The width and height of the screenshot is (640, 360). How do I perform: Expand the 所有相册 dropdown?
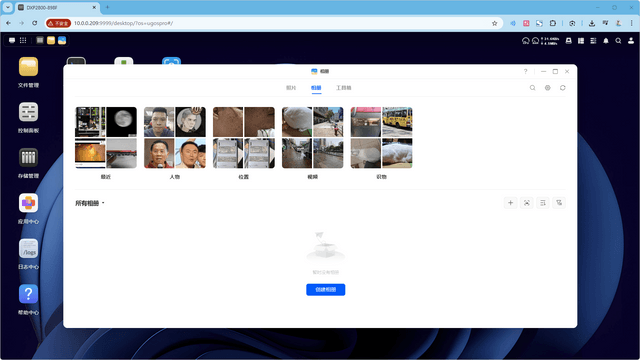(x=90, y=203)
